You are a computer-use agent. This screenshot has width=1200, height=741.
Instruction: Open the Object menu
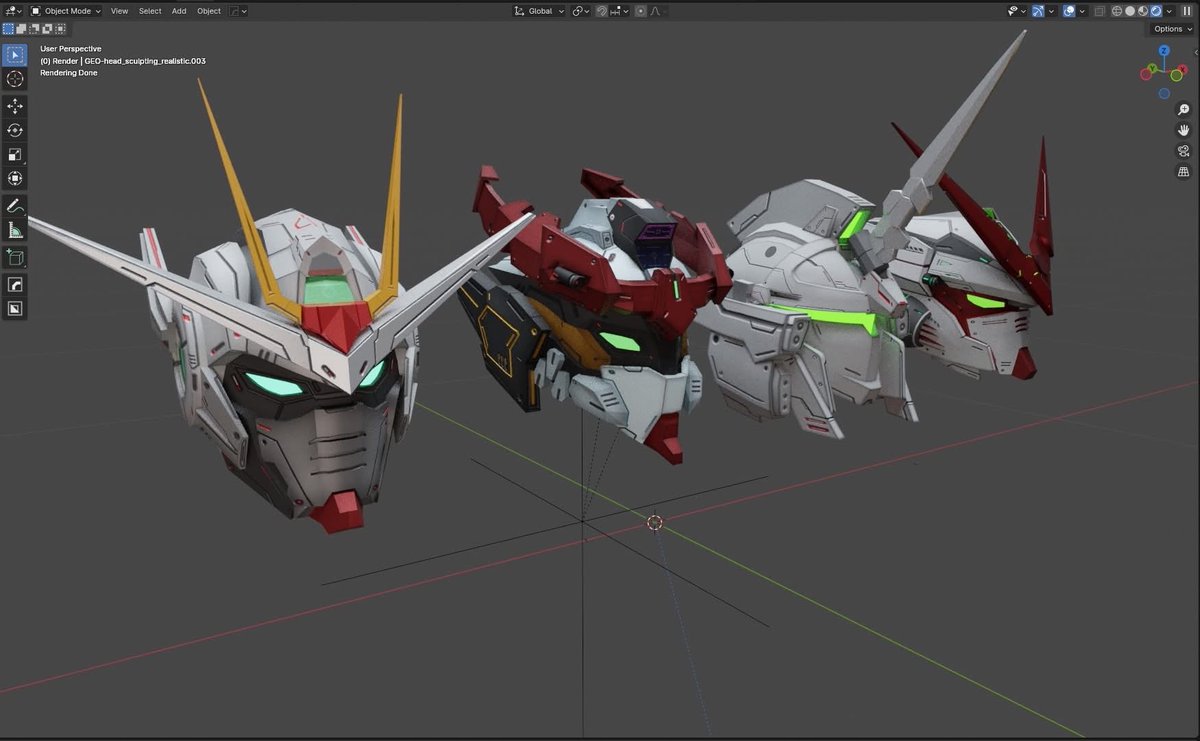point(209,11)
